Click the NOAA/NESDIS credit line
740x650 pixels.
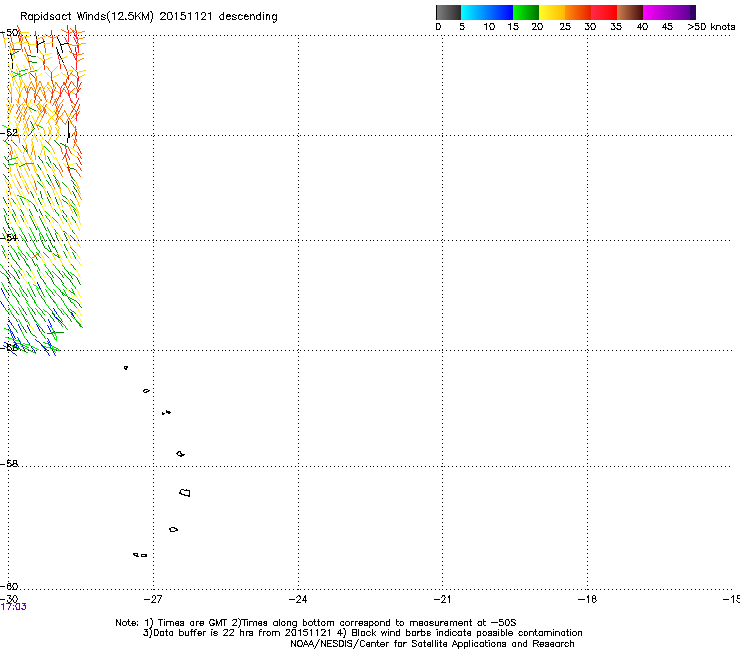pos(432,644)
